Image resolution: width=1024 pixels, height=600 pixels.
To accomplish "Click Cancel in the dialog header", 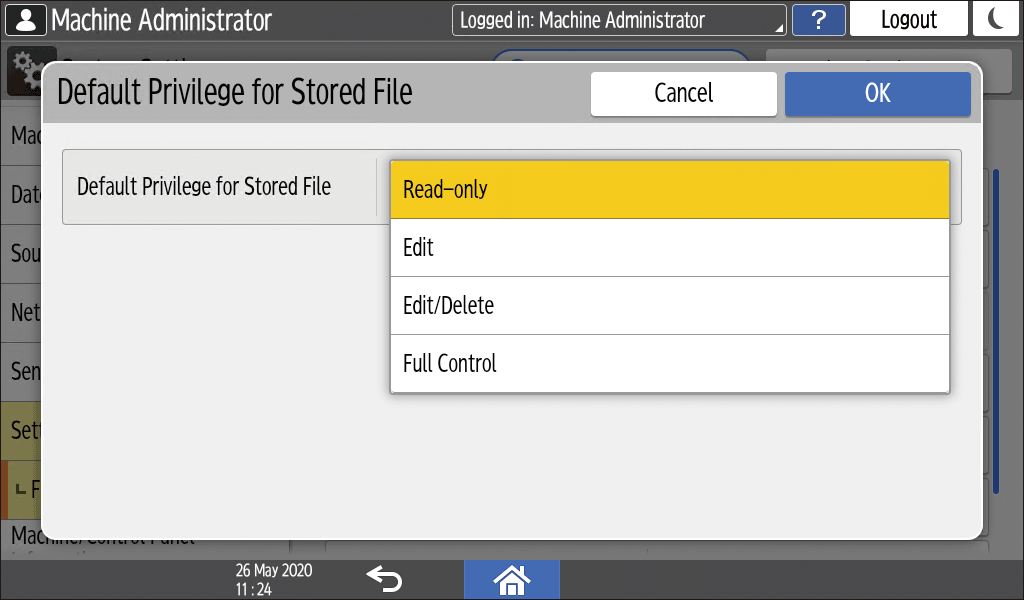I will click(683, 93).
